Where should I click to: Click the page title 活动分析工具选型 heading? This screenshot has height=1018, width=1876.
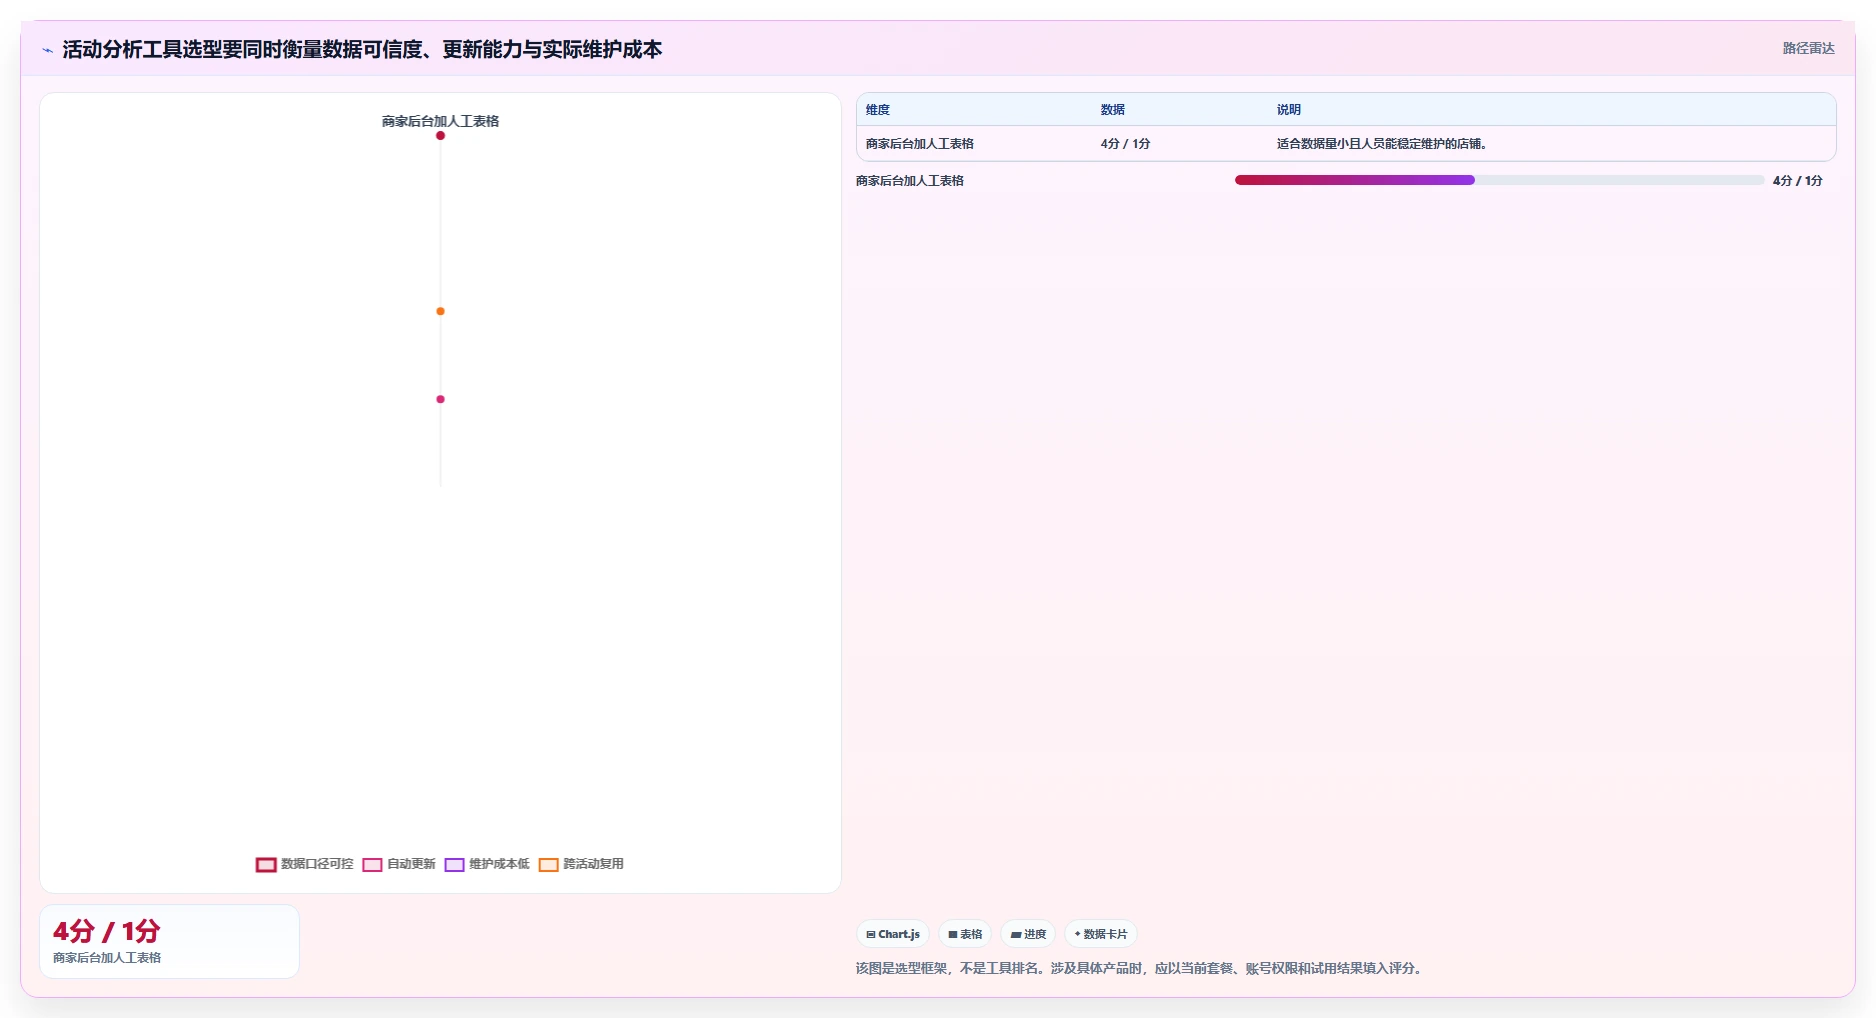[x=362, y=49]
